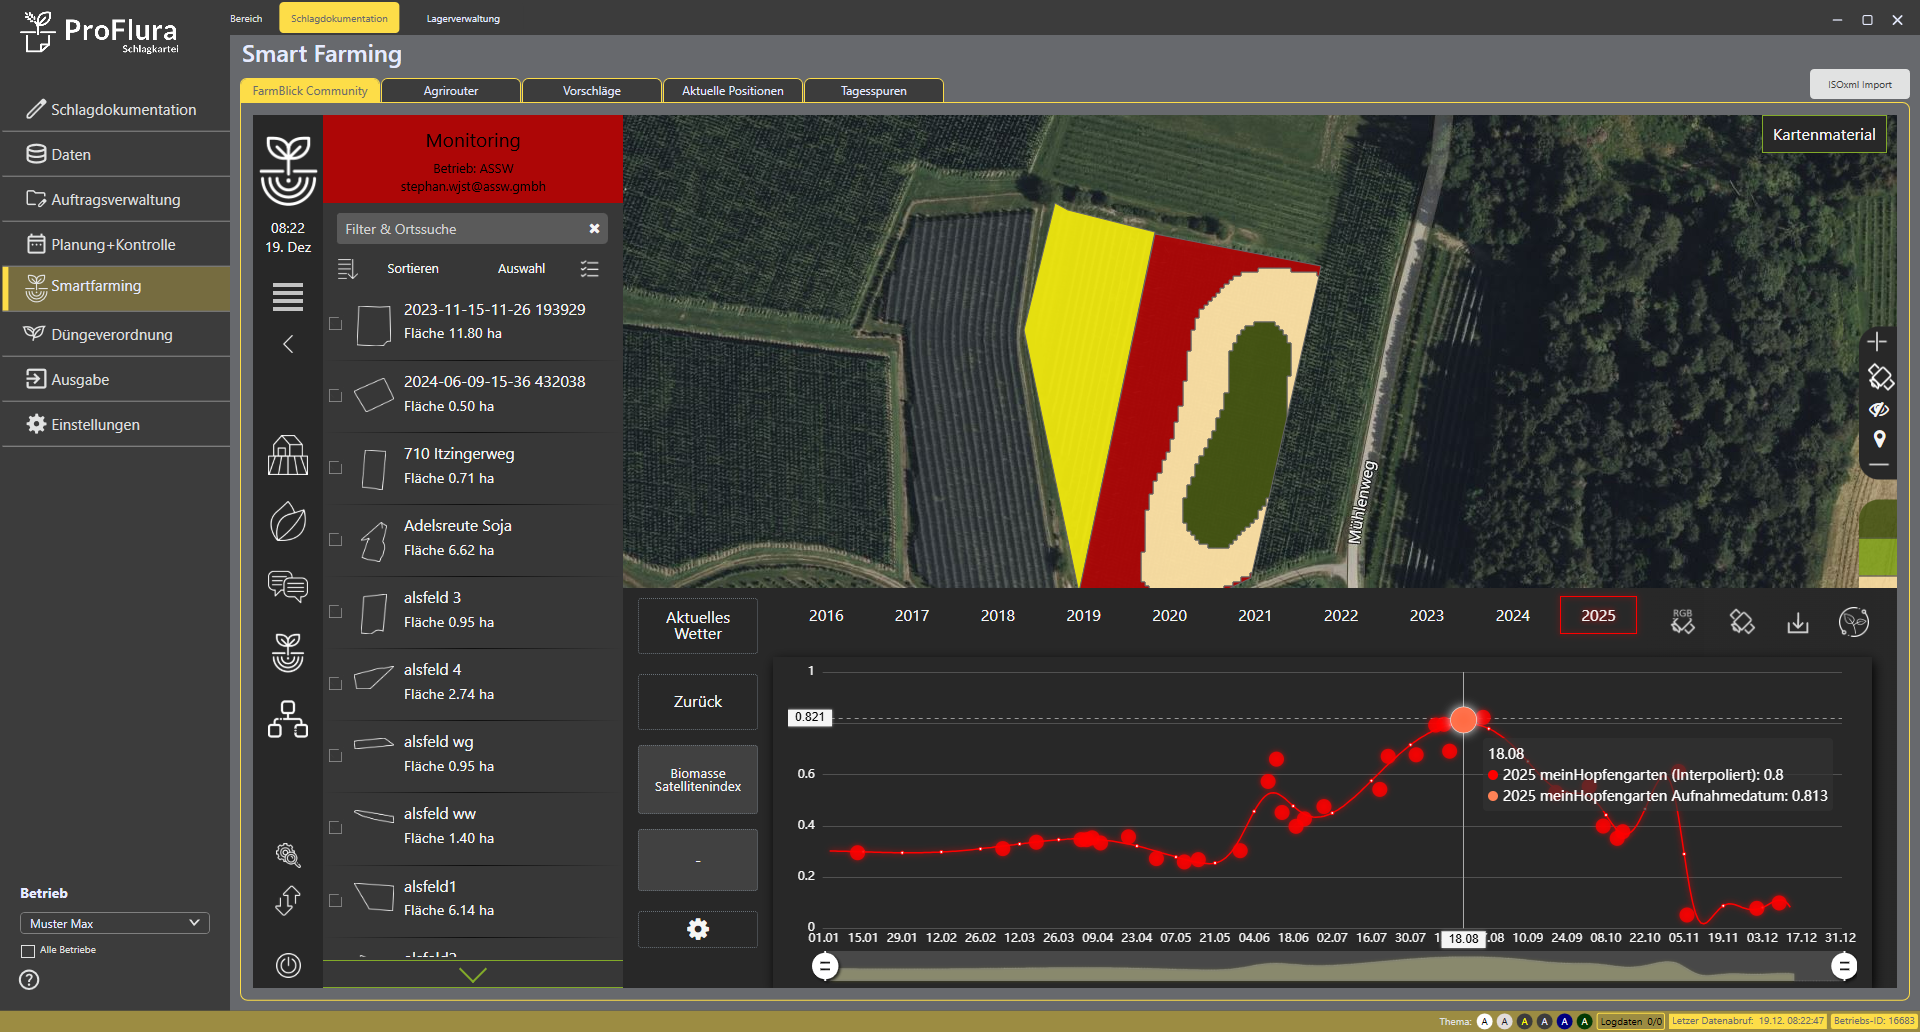Enable the Alle Betriebe checkbox

click(x=28, y=951)
